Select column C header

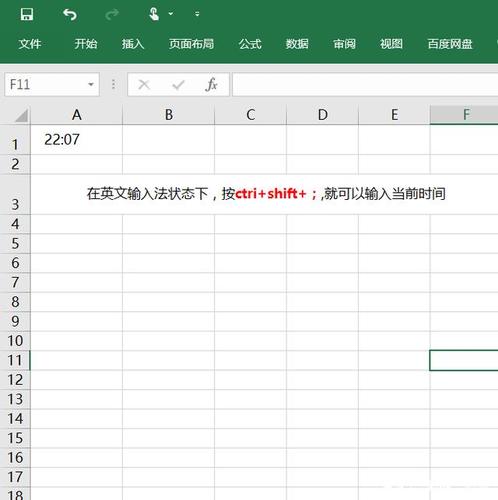pos(251,115)
